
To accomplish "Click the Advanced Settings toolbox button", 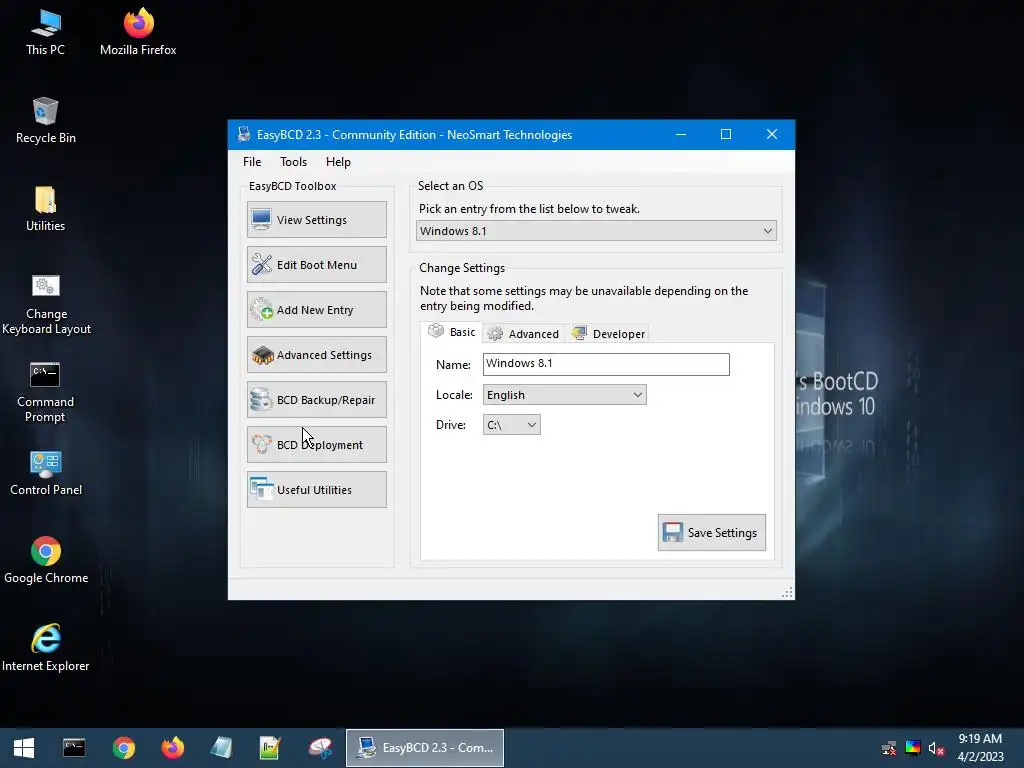I will [317, 355].
